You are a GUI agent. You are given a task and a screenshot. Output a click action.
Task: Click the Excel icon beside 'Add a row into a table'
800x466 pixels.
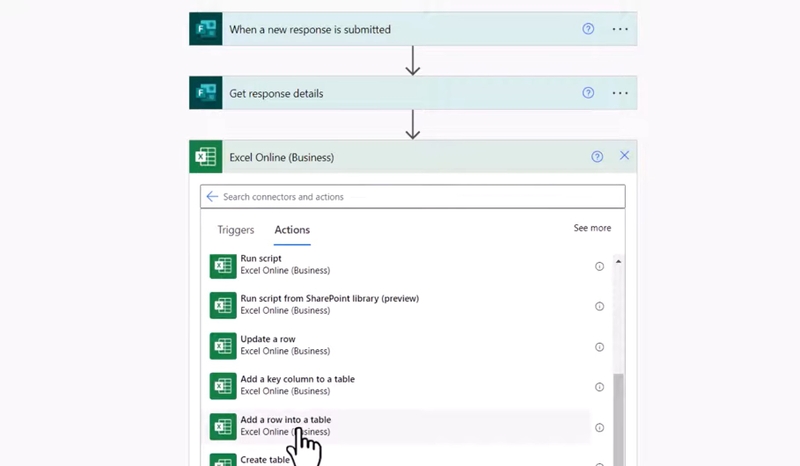pos(223,427)
